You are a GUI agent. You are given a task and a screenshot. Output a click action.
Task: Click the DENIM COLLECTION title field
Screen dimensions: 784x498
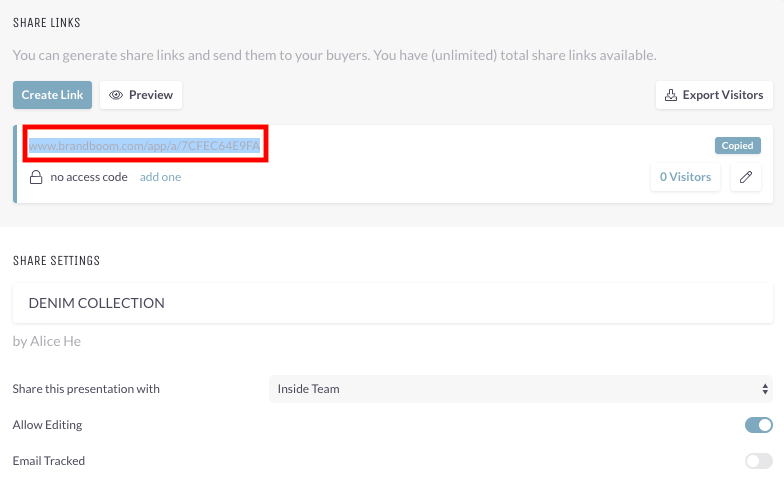pyautogui.click(x=392, y=303)
